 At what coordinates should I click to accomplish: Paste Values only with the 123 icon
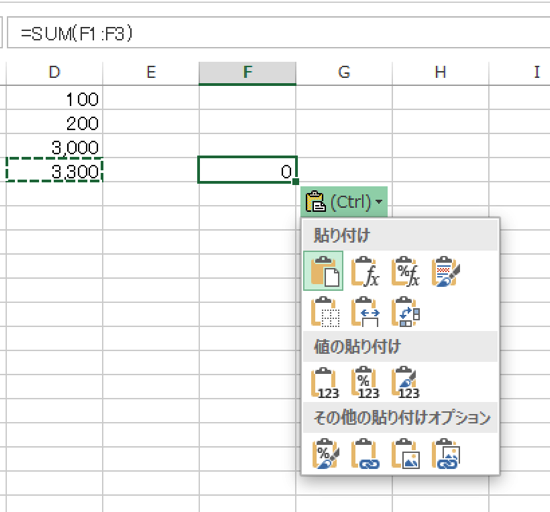point(325,383)
